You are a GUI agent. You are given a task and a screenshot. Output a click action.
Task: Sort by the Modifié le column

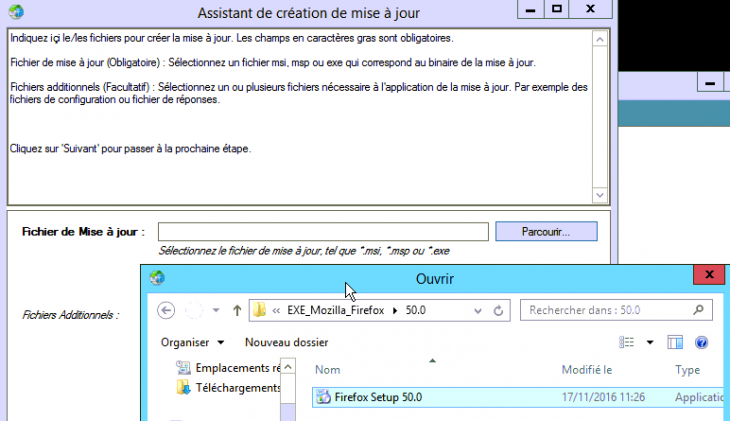[587, 370]
